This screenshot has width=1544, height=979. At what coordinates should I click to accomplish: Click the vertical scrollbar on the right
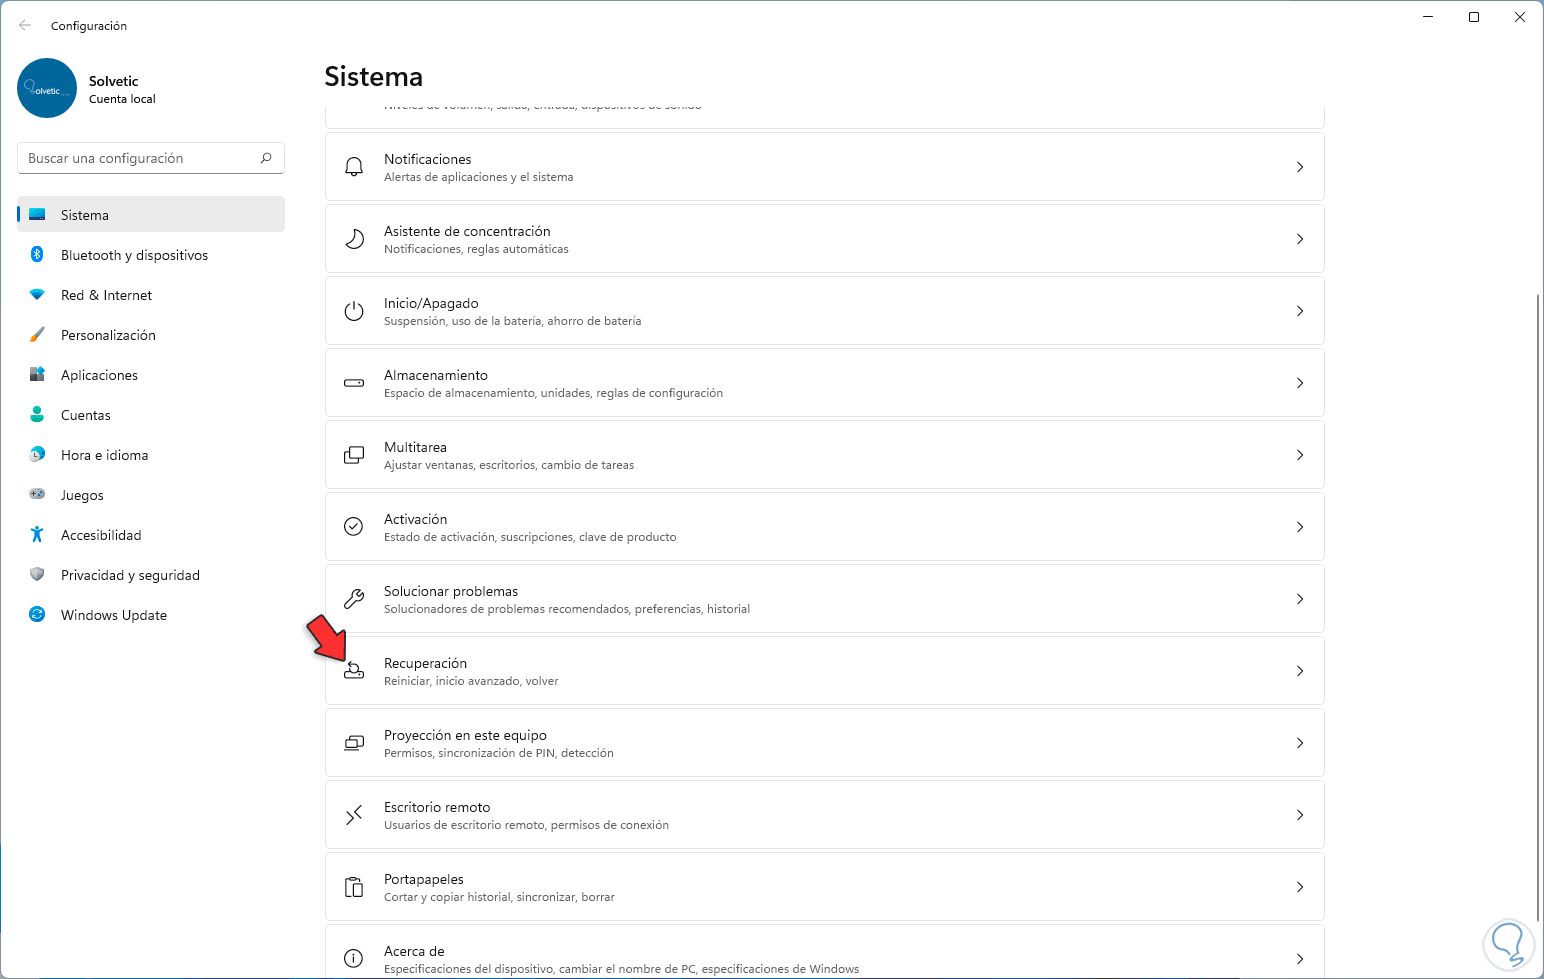[1538, 600]
